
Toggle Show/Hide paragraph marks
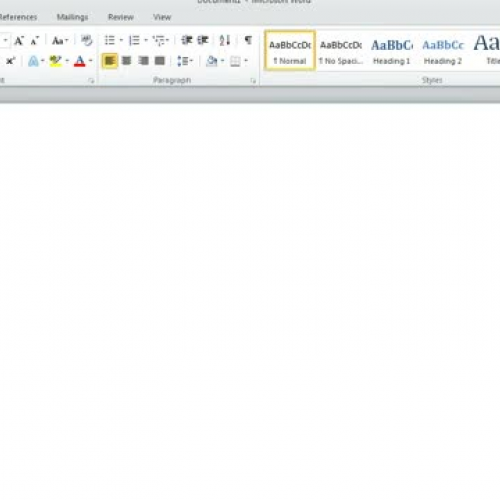248,40
